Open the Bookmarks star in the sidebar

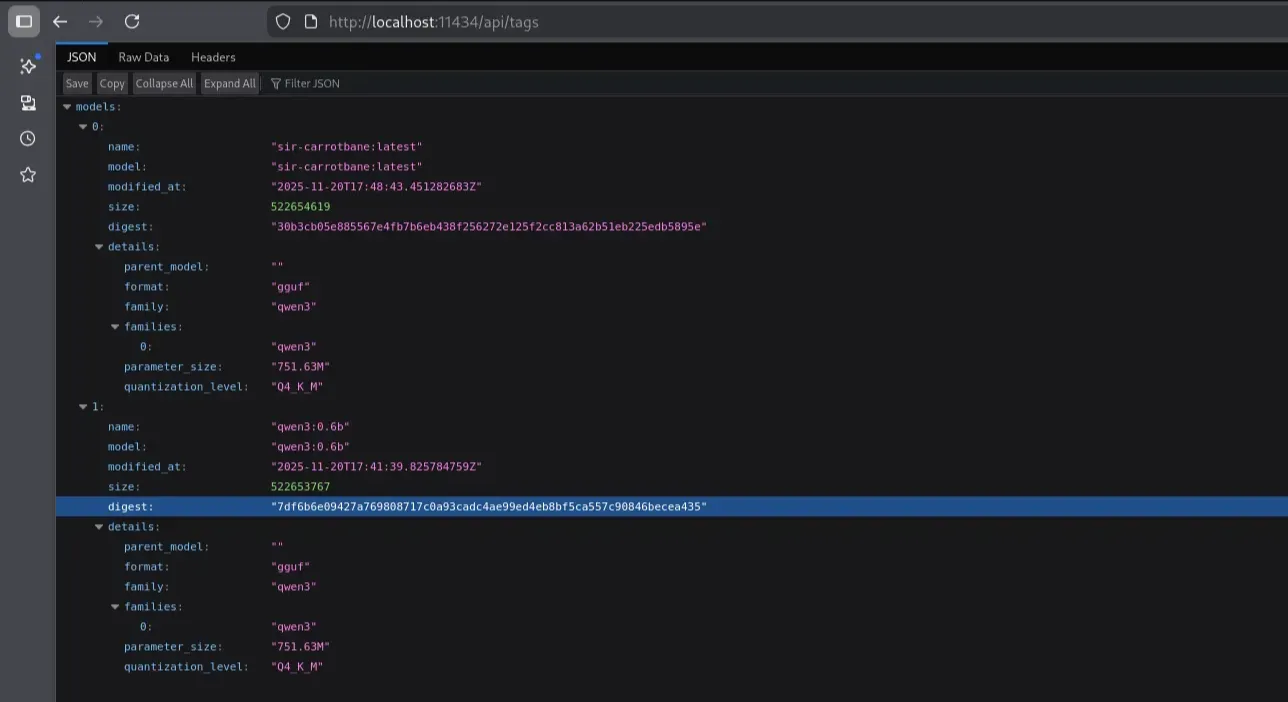click(x=28, y=175)
